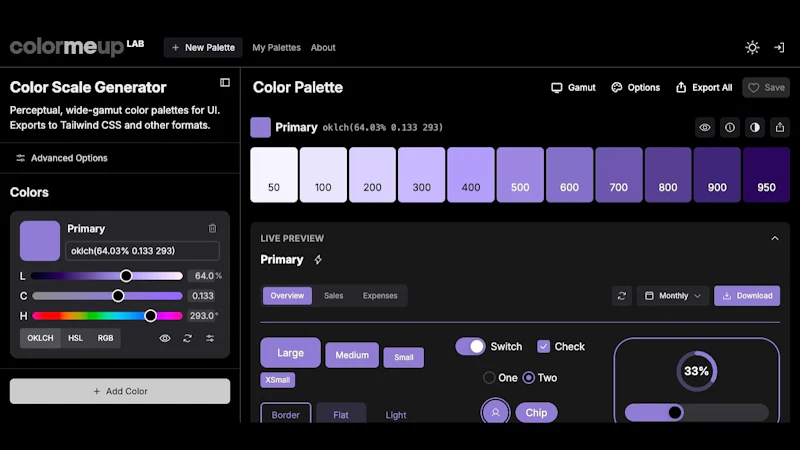The image size is (800, 450).
Task: Select the One radio button
Action: [489, 378]
